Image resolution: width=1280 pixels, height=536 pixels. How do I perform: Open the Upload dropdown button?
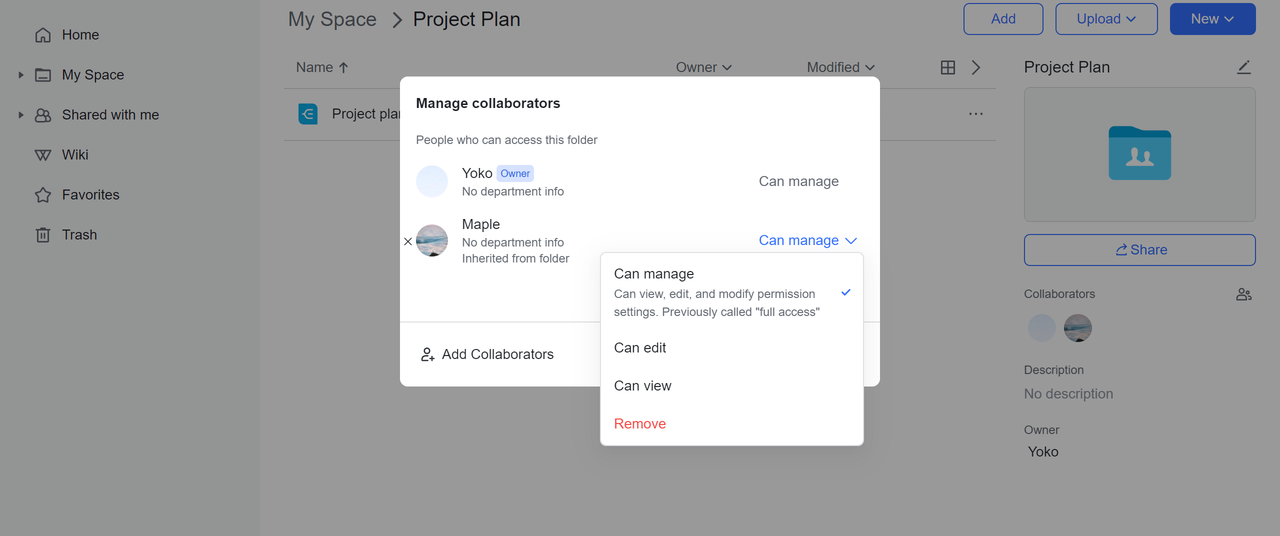click(x=1106, y=19)
